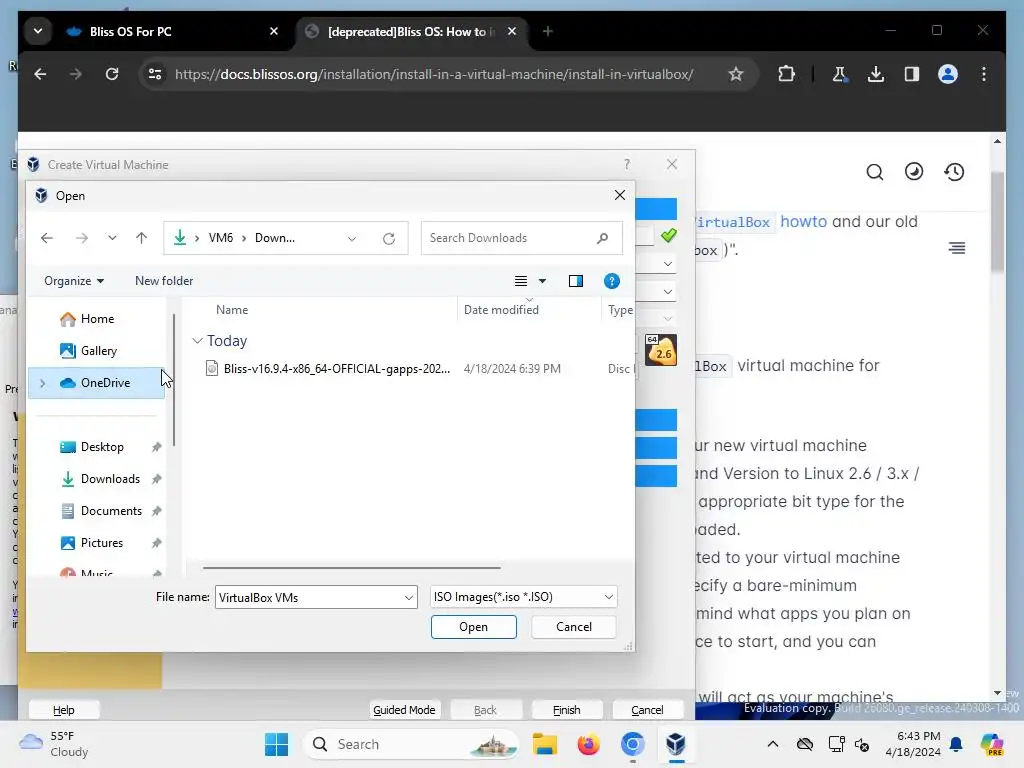Open the view options dropdown arrow

pyautogui.click(x=542, y=281)
